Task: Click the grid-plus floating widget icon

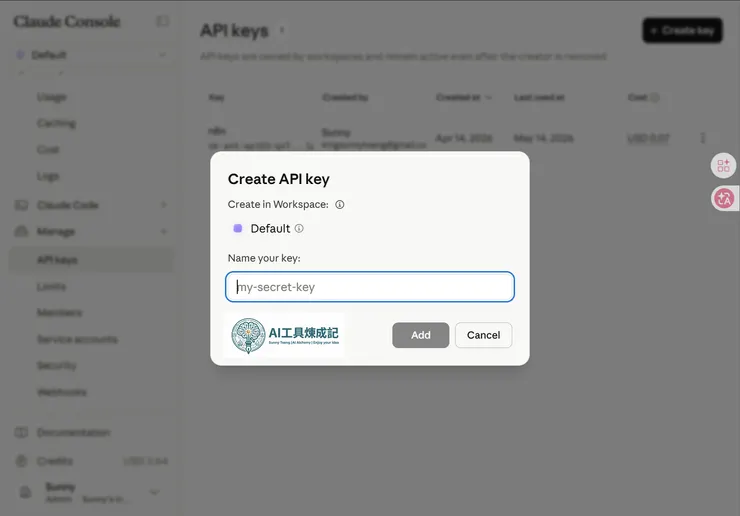Action: [x=723, y=166]
